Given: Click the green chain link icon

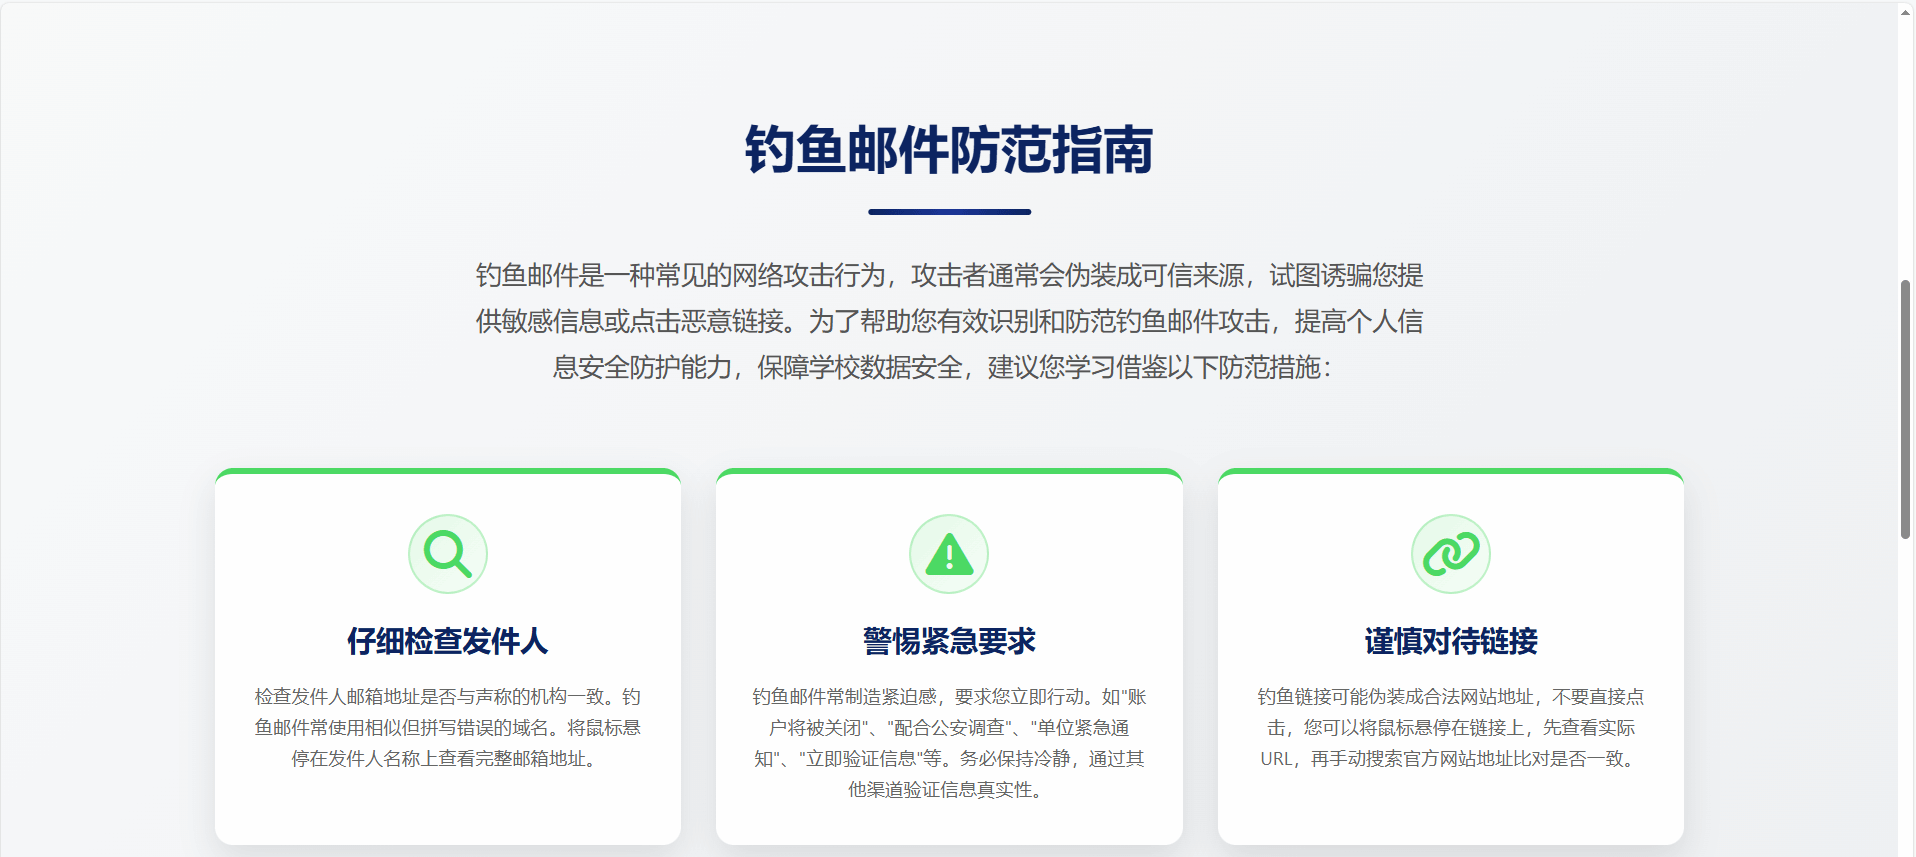Looking at the screenshot, I should point(1450,554).
